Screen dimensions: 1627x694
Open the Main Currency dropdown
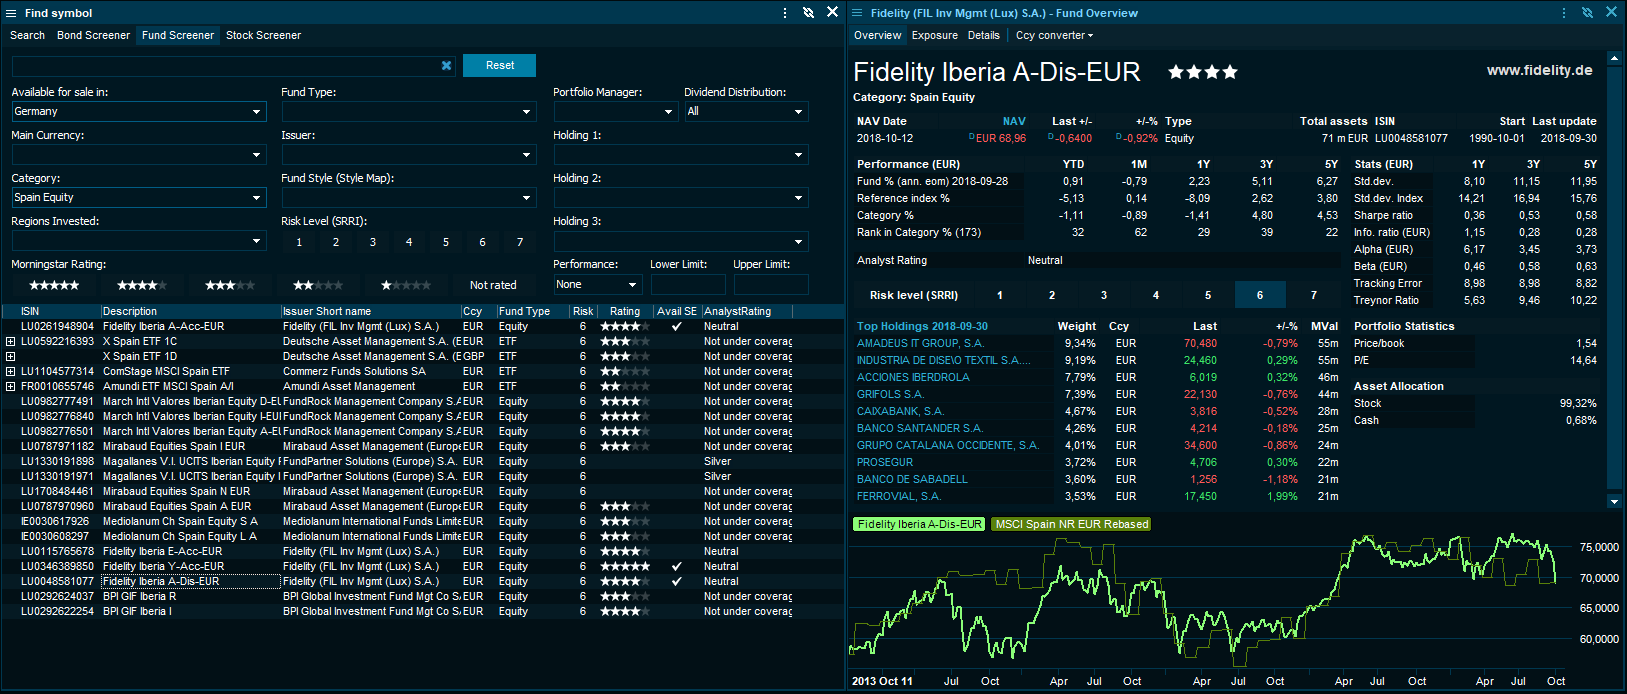139,155
